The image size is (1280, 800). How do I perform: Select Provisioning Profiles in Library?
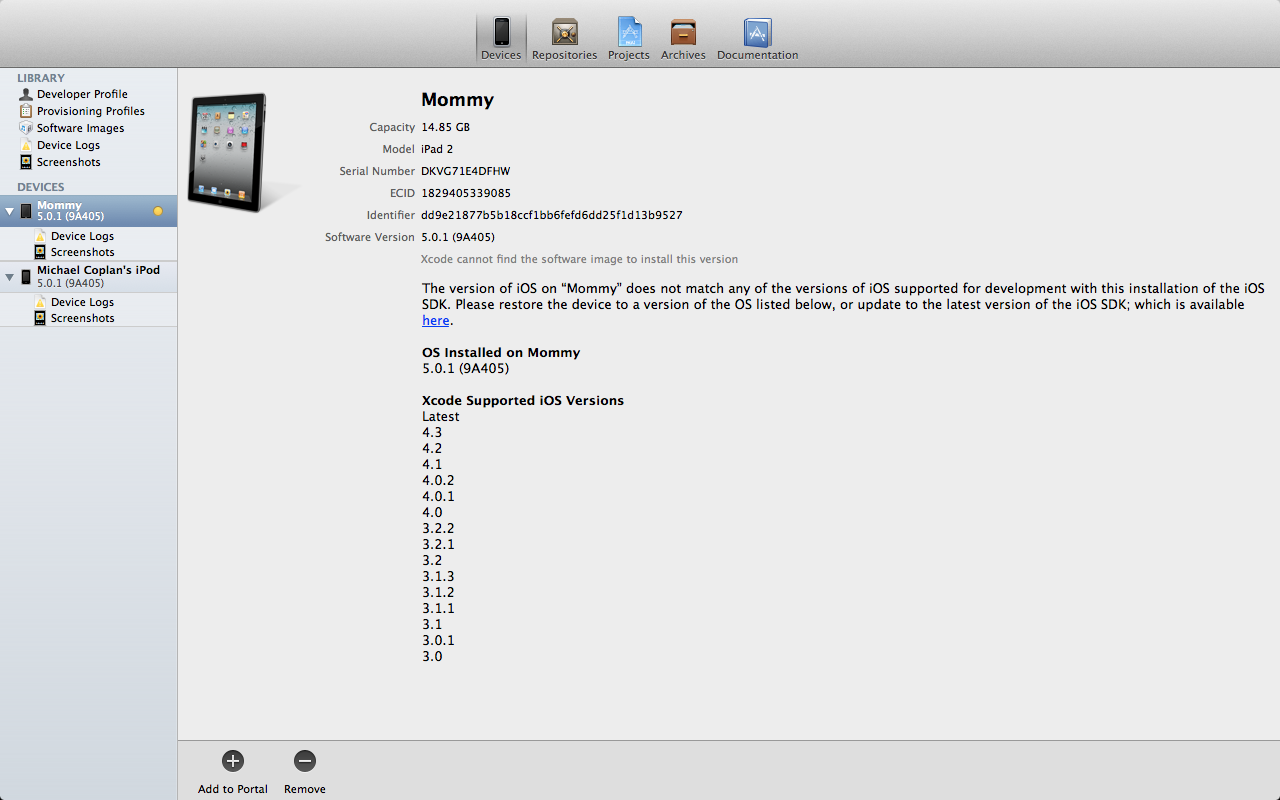91,111
